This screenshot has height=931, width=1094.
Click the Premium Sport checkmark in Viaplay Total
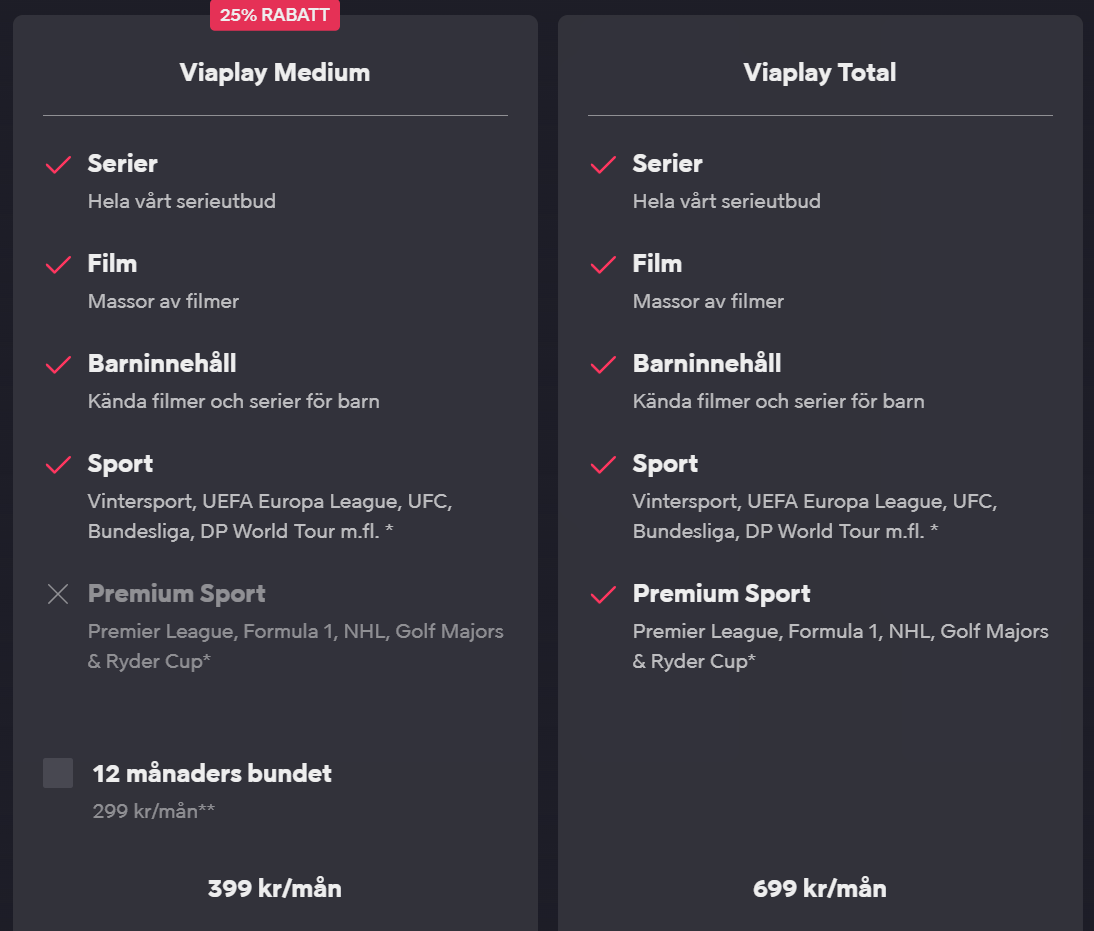tap(603, 594)
